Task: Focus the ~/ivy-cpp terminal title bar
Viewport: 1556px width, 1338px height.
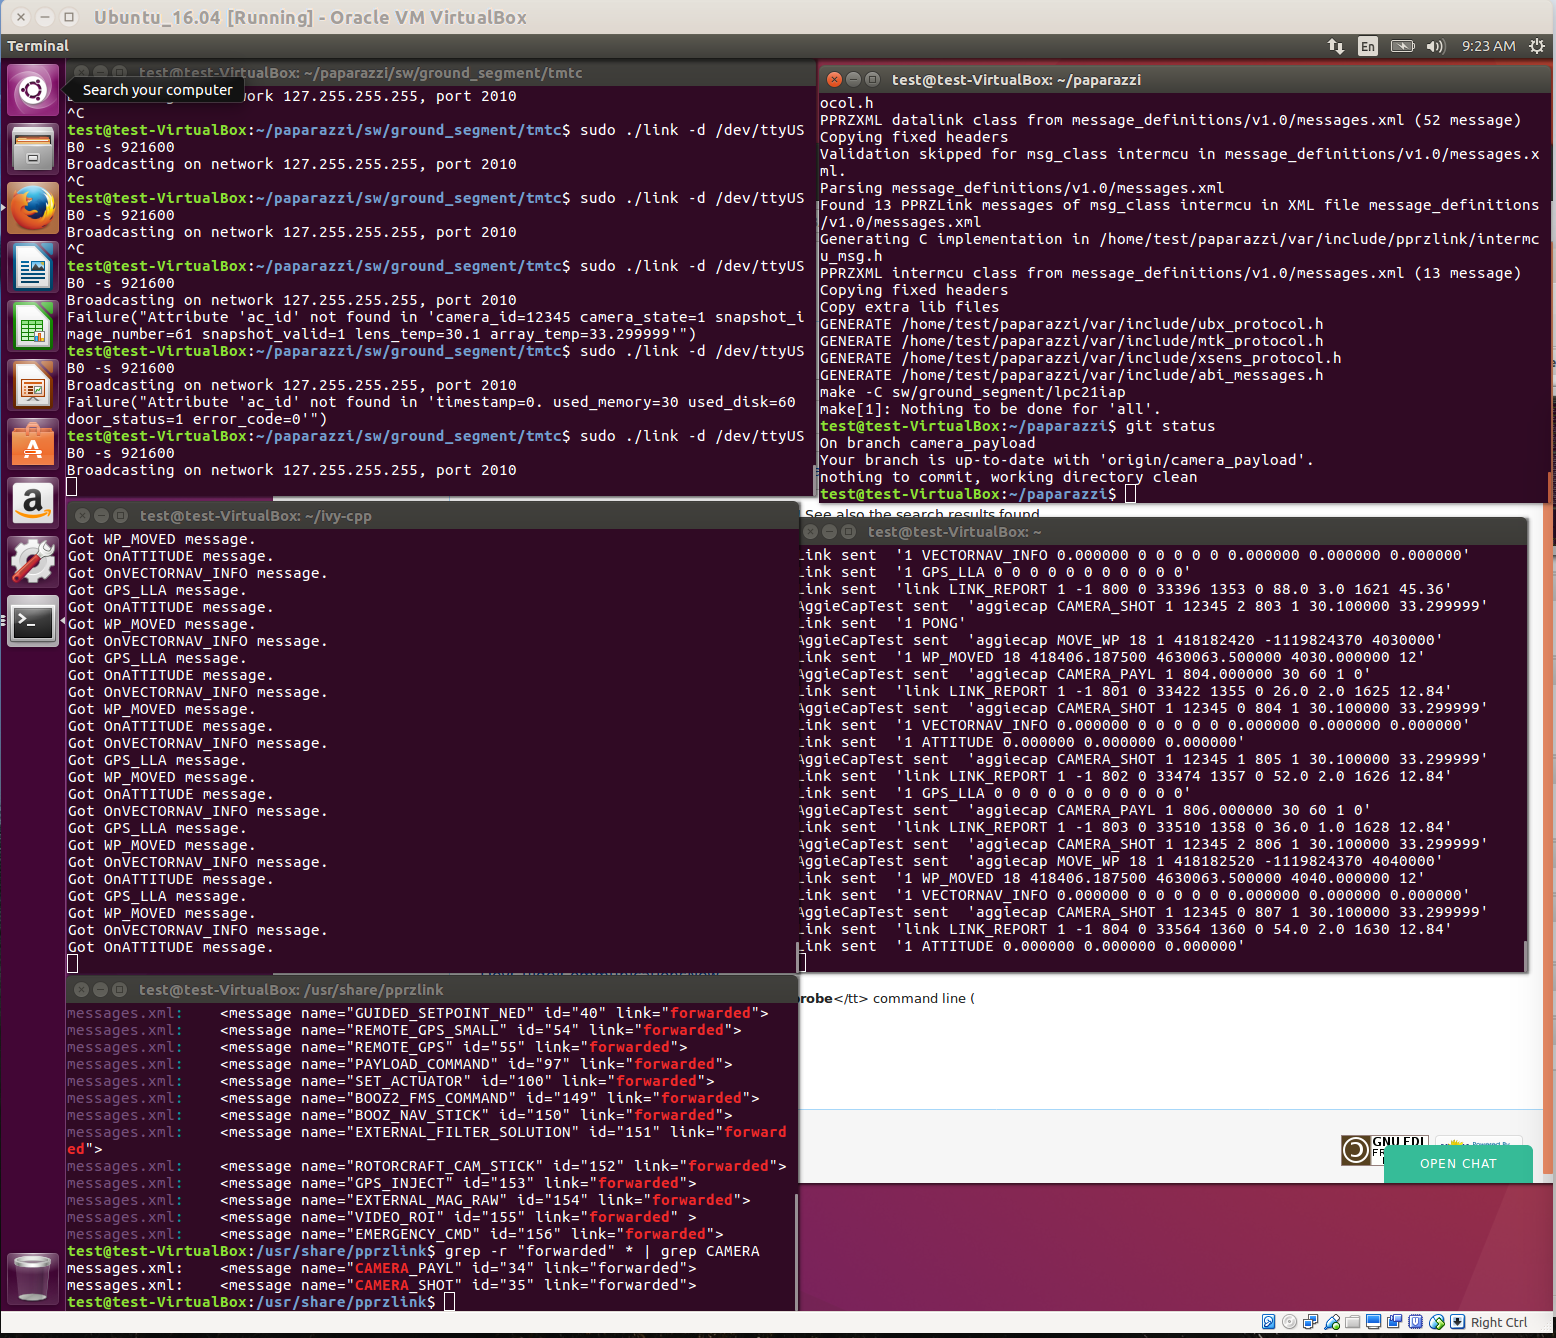Action: (432, 516)
